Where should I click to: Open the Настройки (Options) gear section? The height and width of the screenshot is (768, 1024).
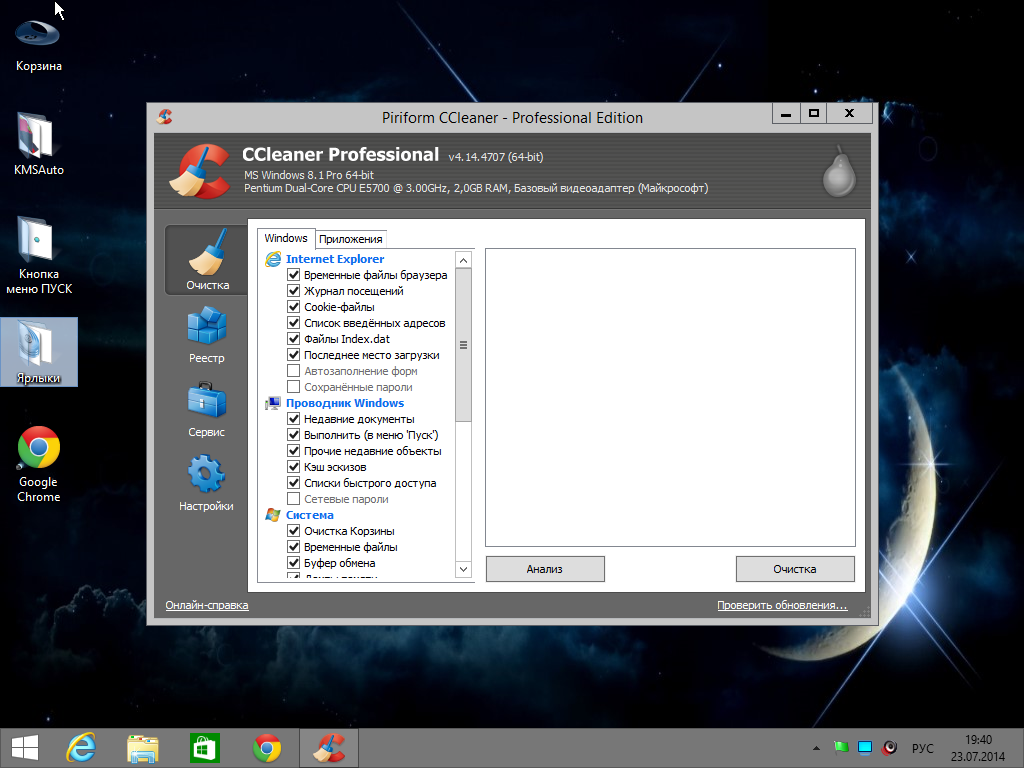[206, 483]
